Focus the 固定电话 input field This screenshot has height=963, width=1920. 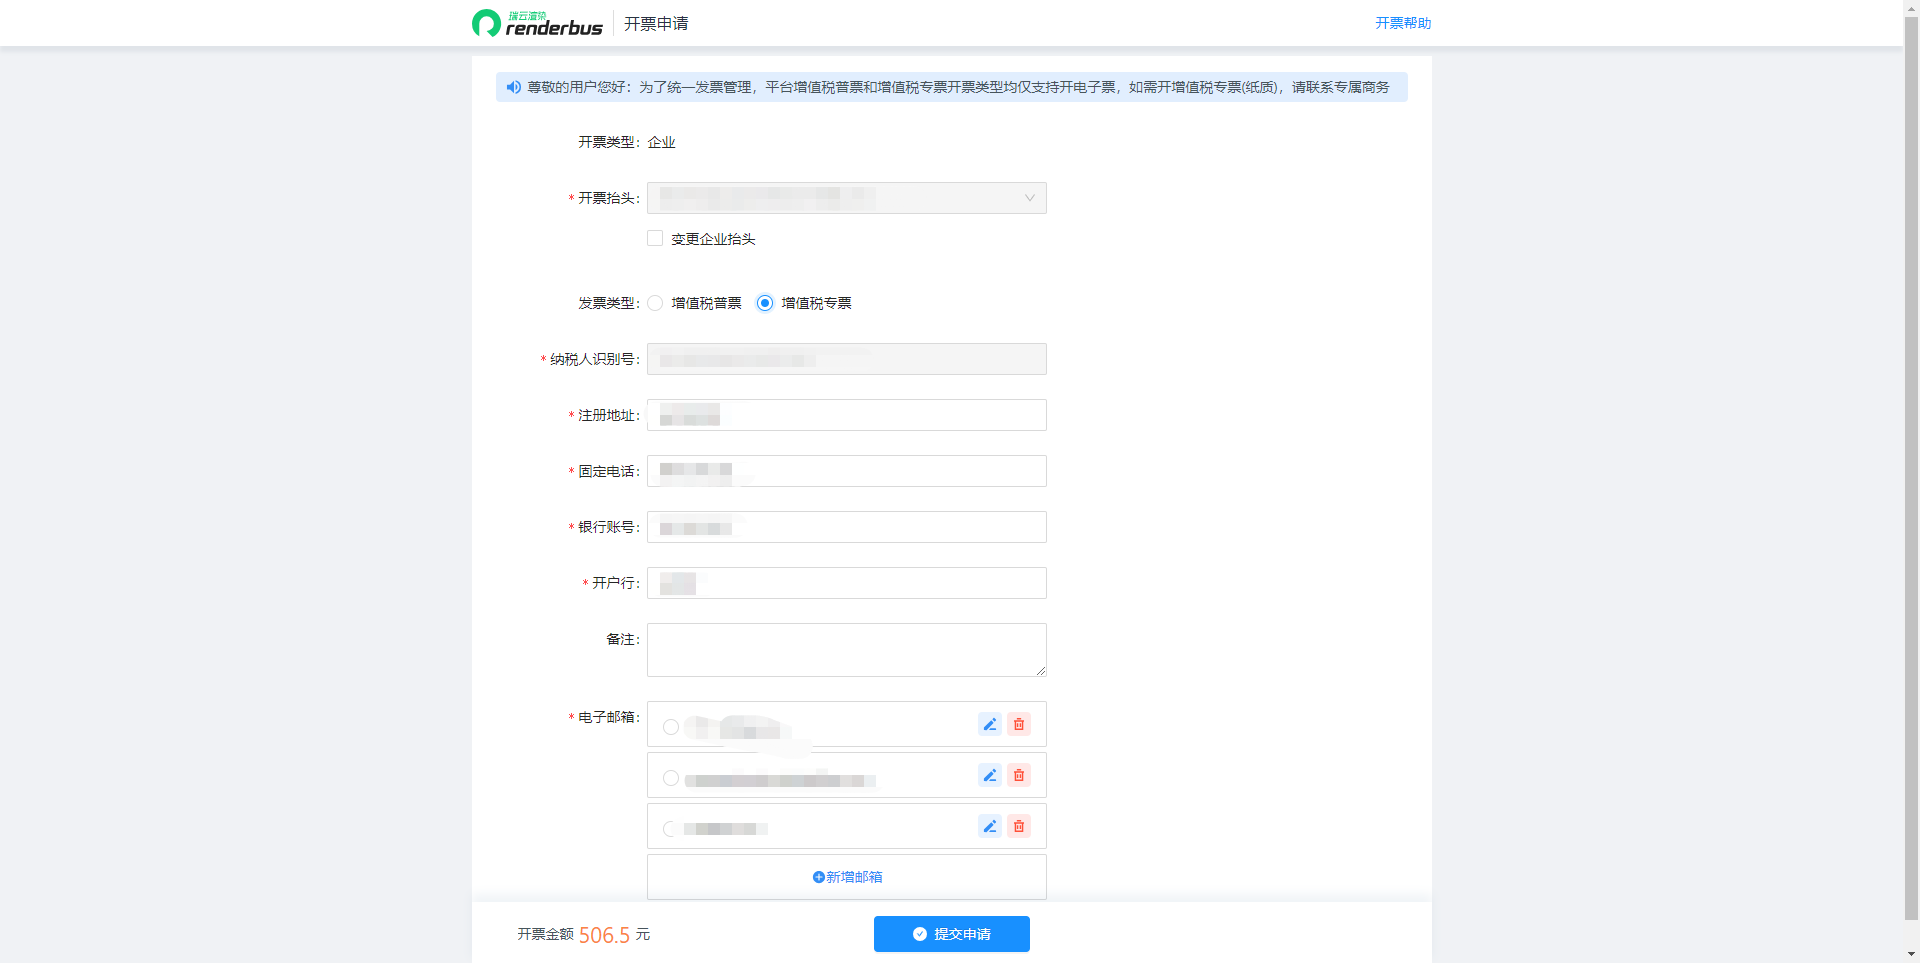point(847,471)
